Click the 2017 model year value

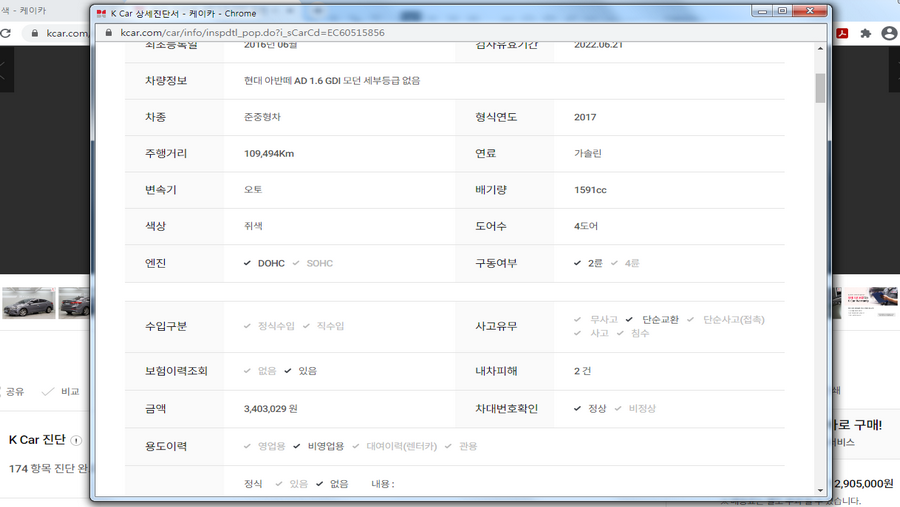(x=585, y=117)
